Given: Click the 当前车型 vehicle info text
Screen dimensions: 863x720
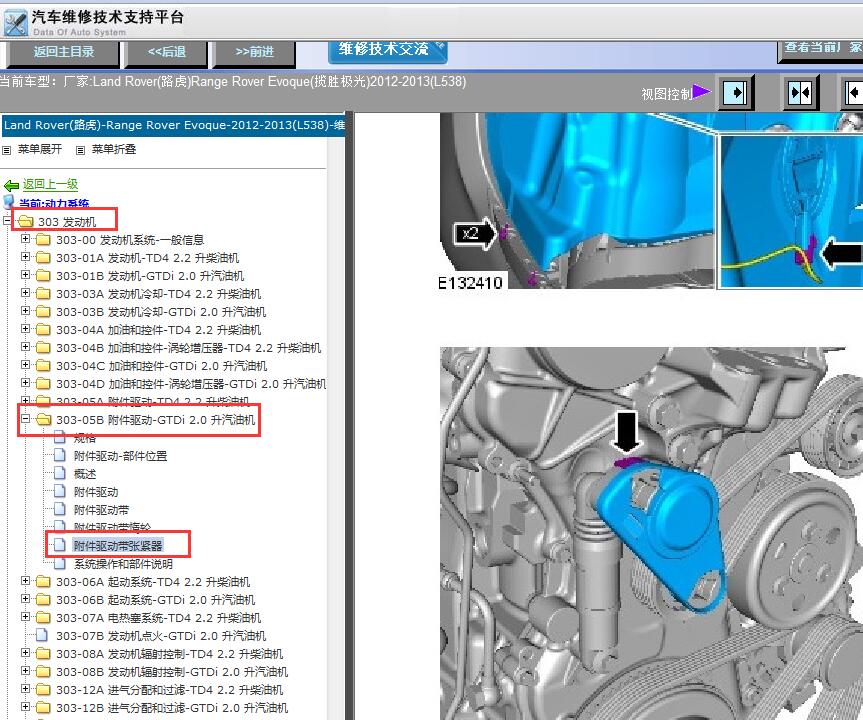Looking at the screenshot, I should point(233,82).
